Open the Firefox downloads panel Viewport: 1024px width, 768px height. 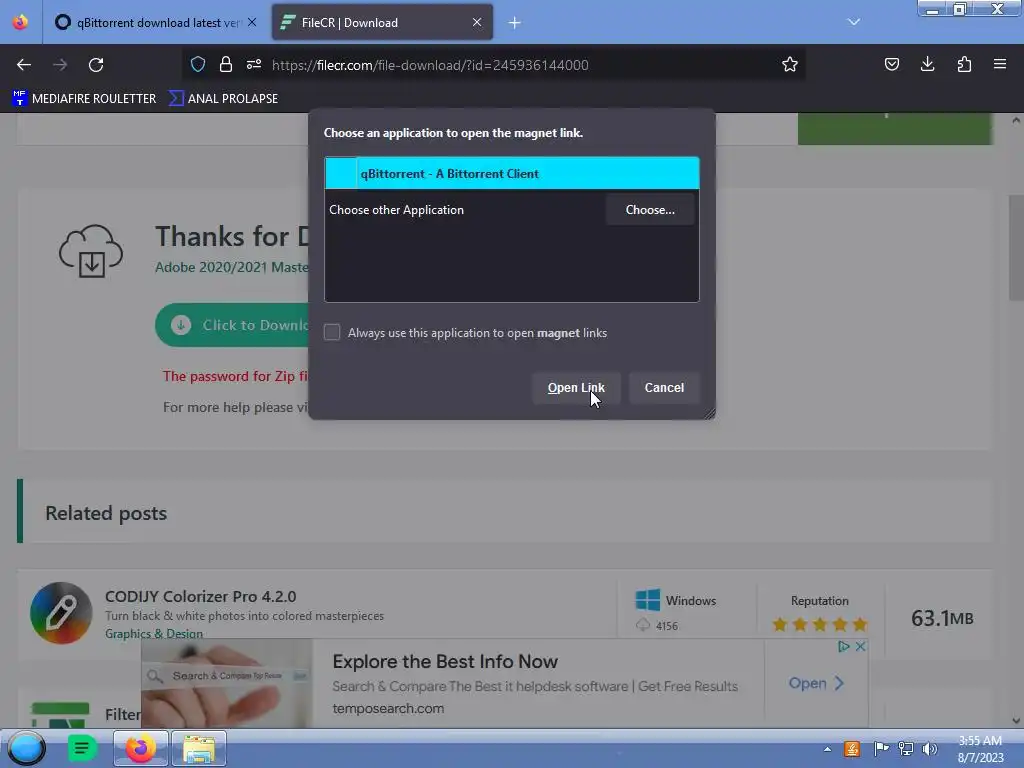pos(927,64)
